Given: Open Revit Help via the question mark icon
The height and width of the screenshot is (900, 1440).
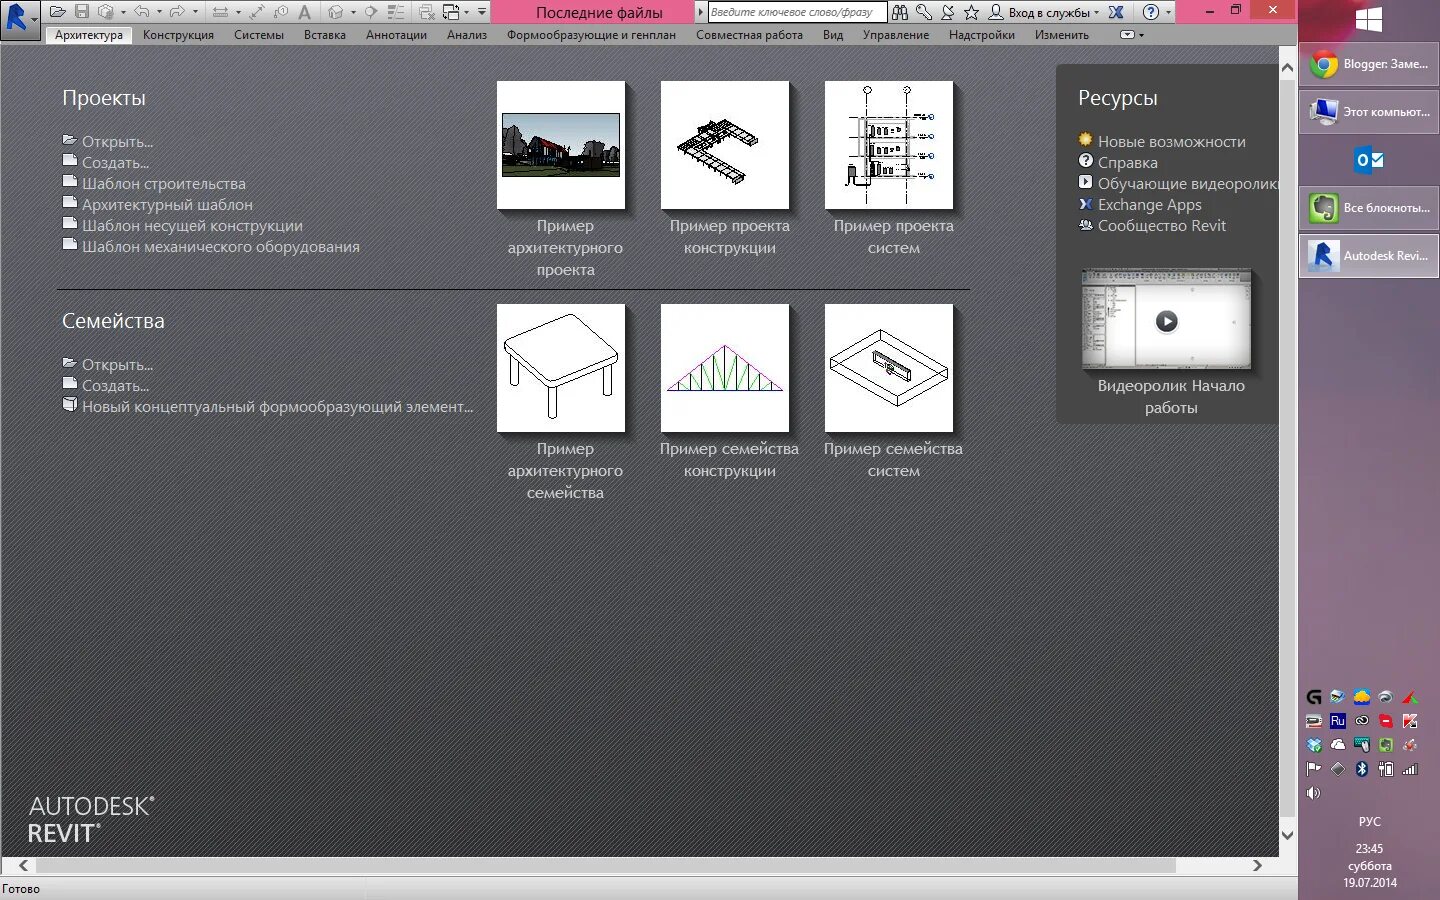Looking at the screenshot, I should pos(1151,12).
